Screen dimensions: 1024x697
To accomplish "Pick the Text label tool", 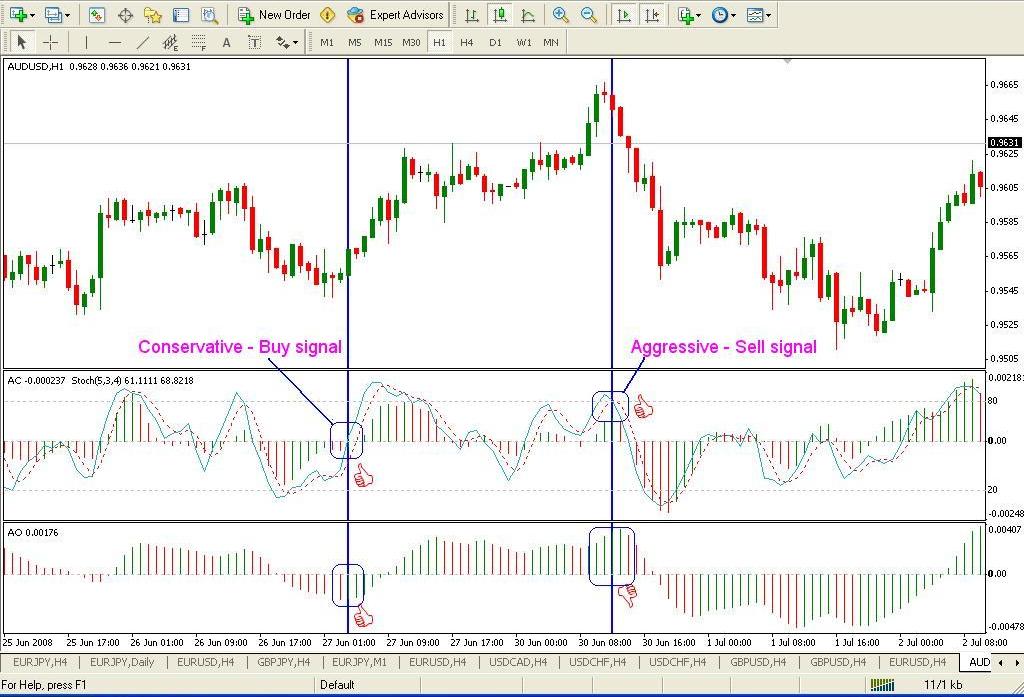I will pyautogui.click(x=227, y=42).
